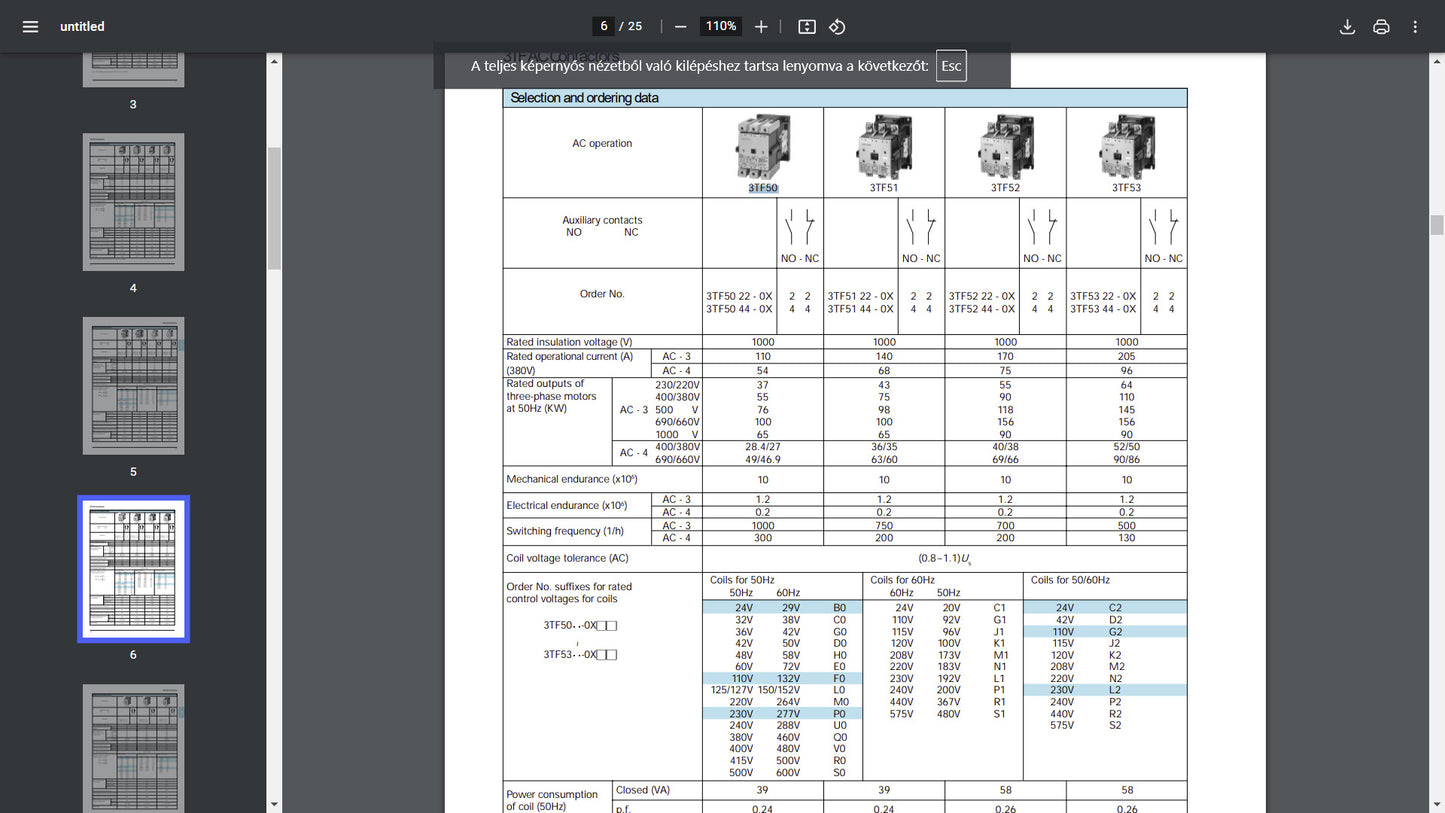The height and width of the screenshot is (813, 1445).
Task: Click the zoom out minus button
Action: [x=681, y=27]
